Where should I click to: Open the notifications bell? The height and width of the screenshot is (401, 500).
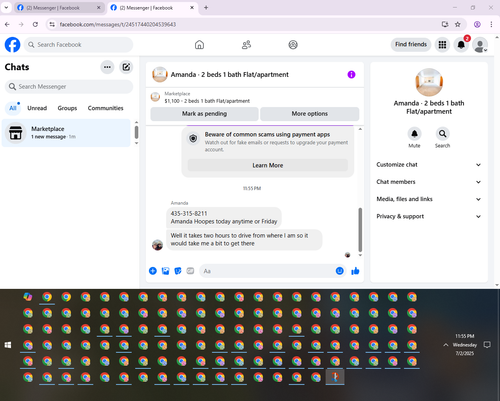461,45
